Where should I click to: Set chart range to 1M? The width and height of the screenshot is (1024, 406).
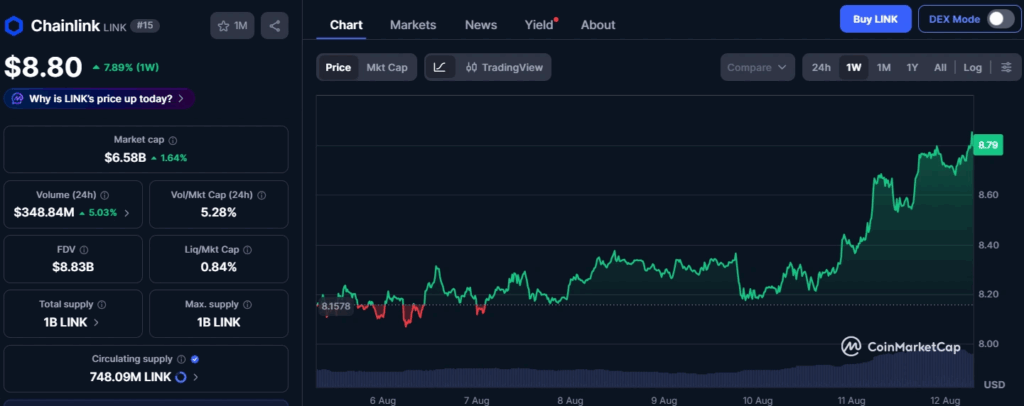pos(884,67)
